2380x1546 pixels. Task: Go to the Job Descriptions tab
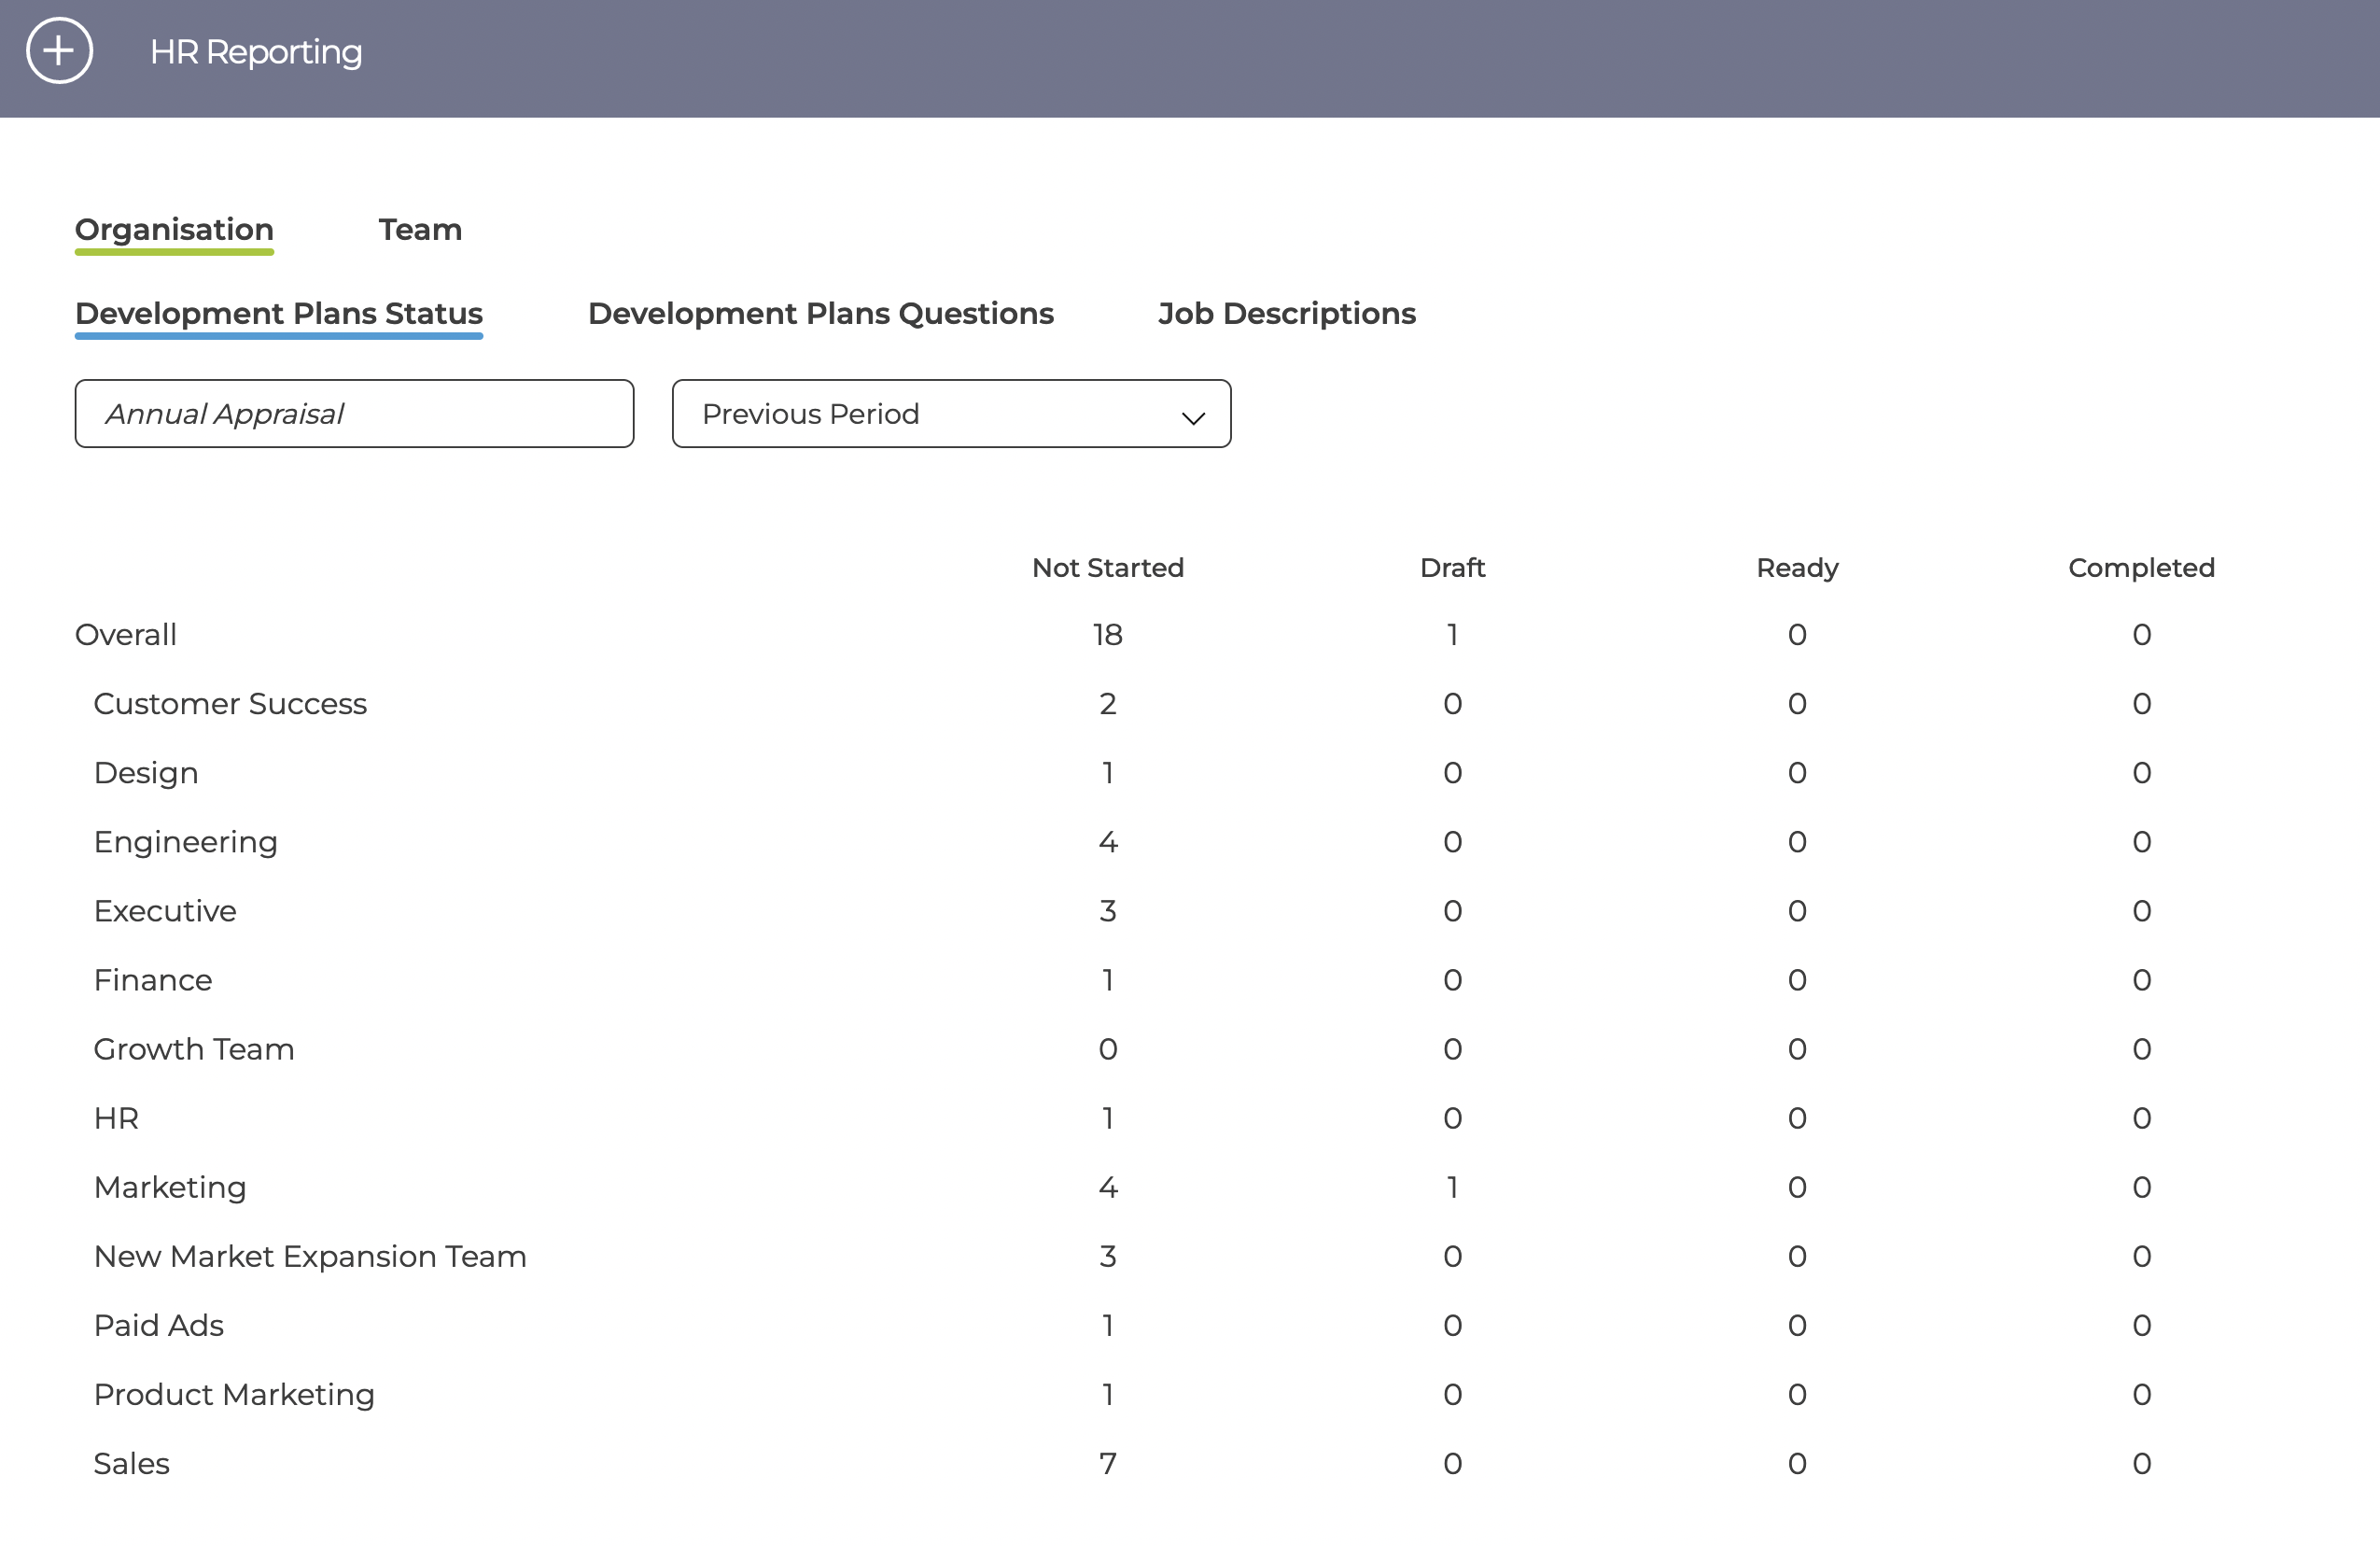1286,314
